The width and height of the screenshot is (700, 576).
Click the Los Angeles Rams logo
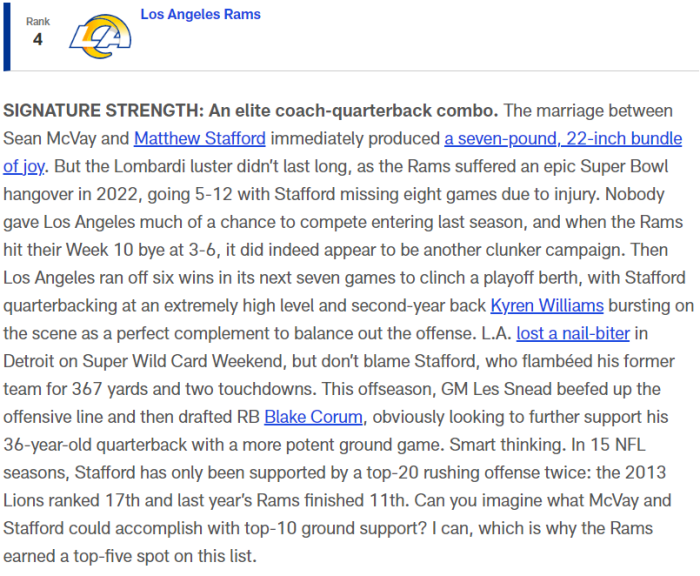(x=100, y=37)
